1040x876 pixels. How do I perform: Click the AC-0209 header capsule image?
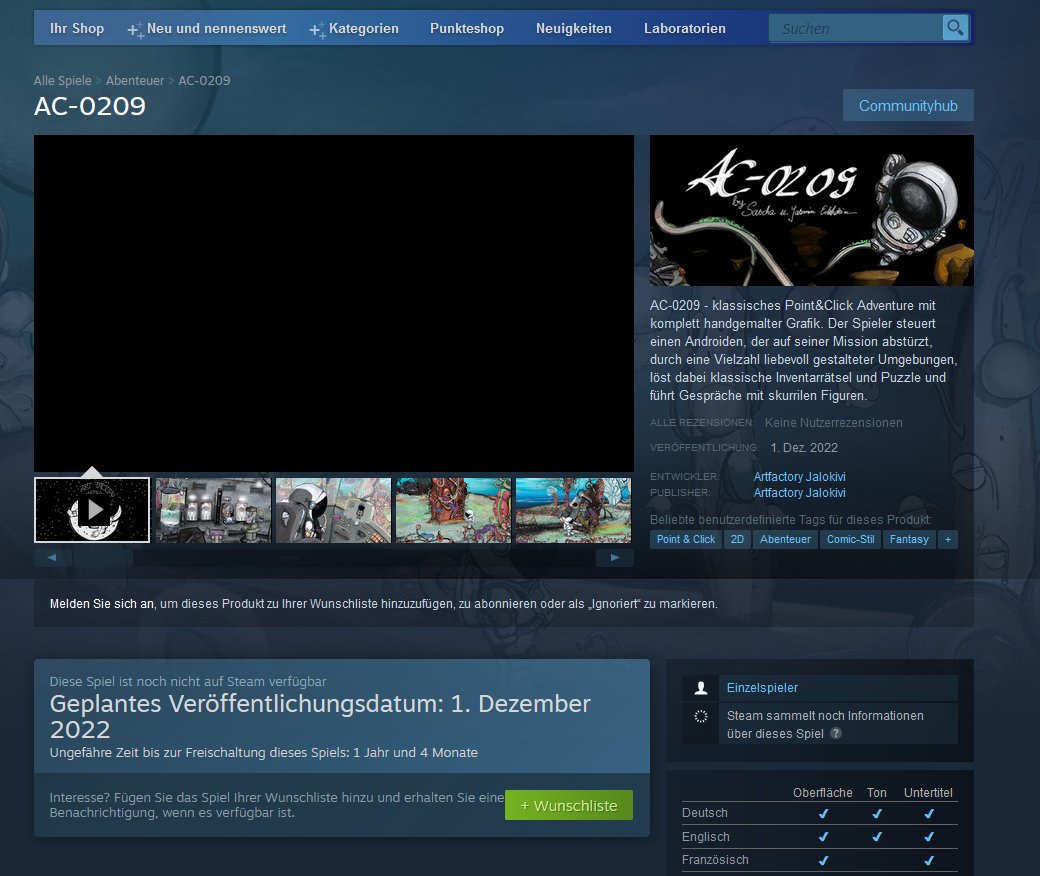point(811,211)
